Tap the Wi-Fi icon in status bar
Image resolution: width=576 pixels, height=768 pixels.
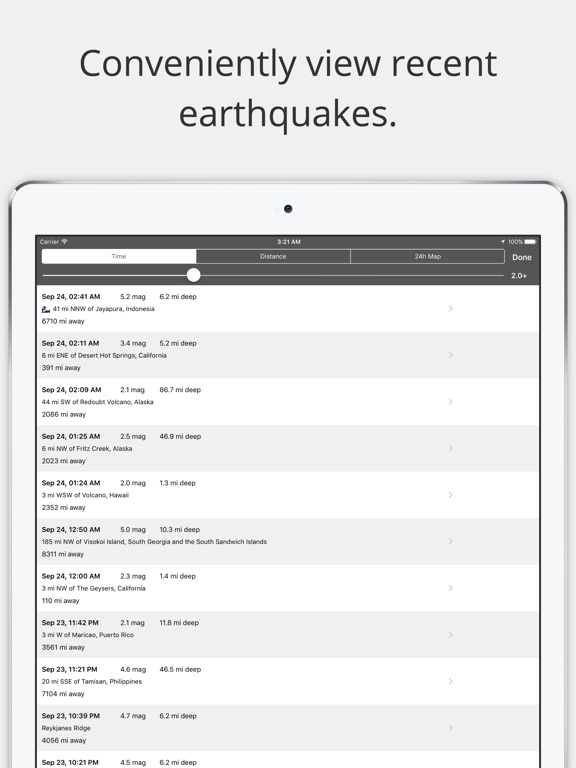[65, 241]
